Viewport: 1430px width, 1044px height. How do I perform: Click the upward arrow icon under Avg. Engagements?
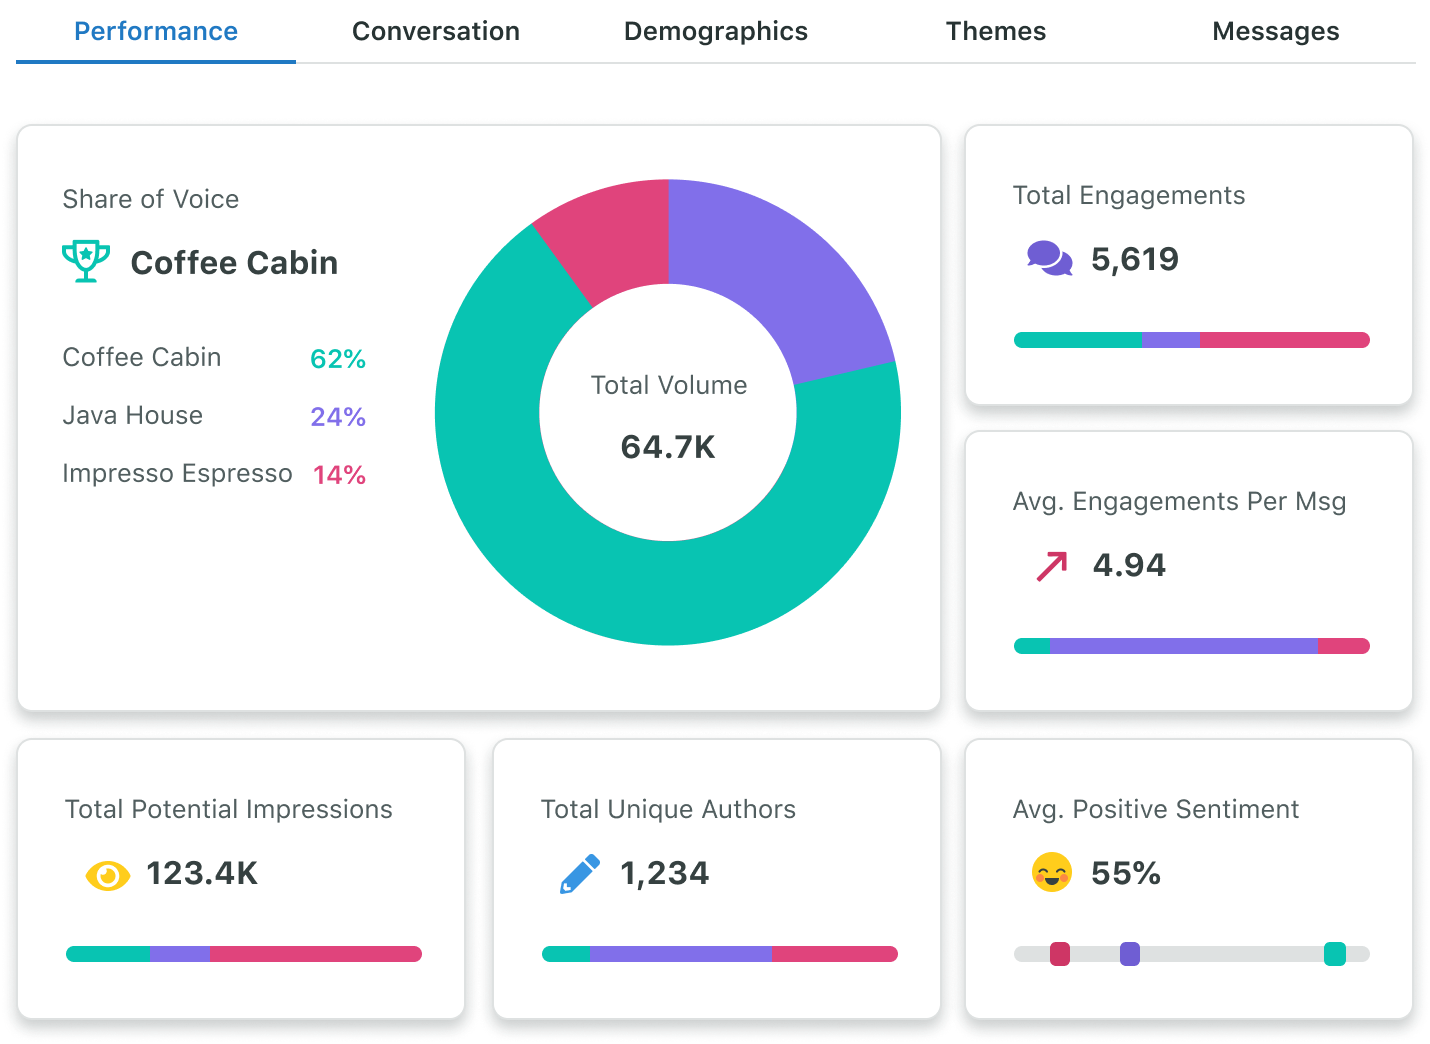[1052, 564]
